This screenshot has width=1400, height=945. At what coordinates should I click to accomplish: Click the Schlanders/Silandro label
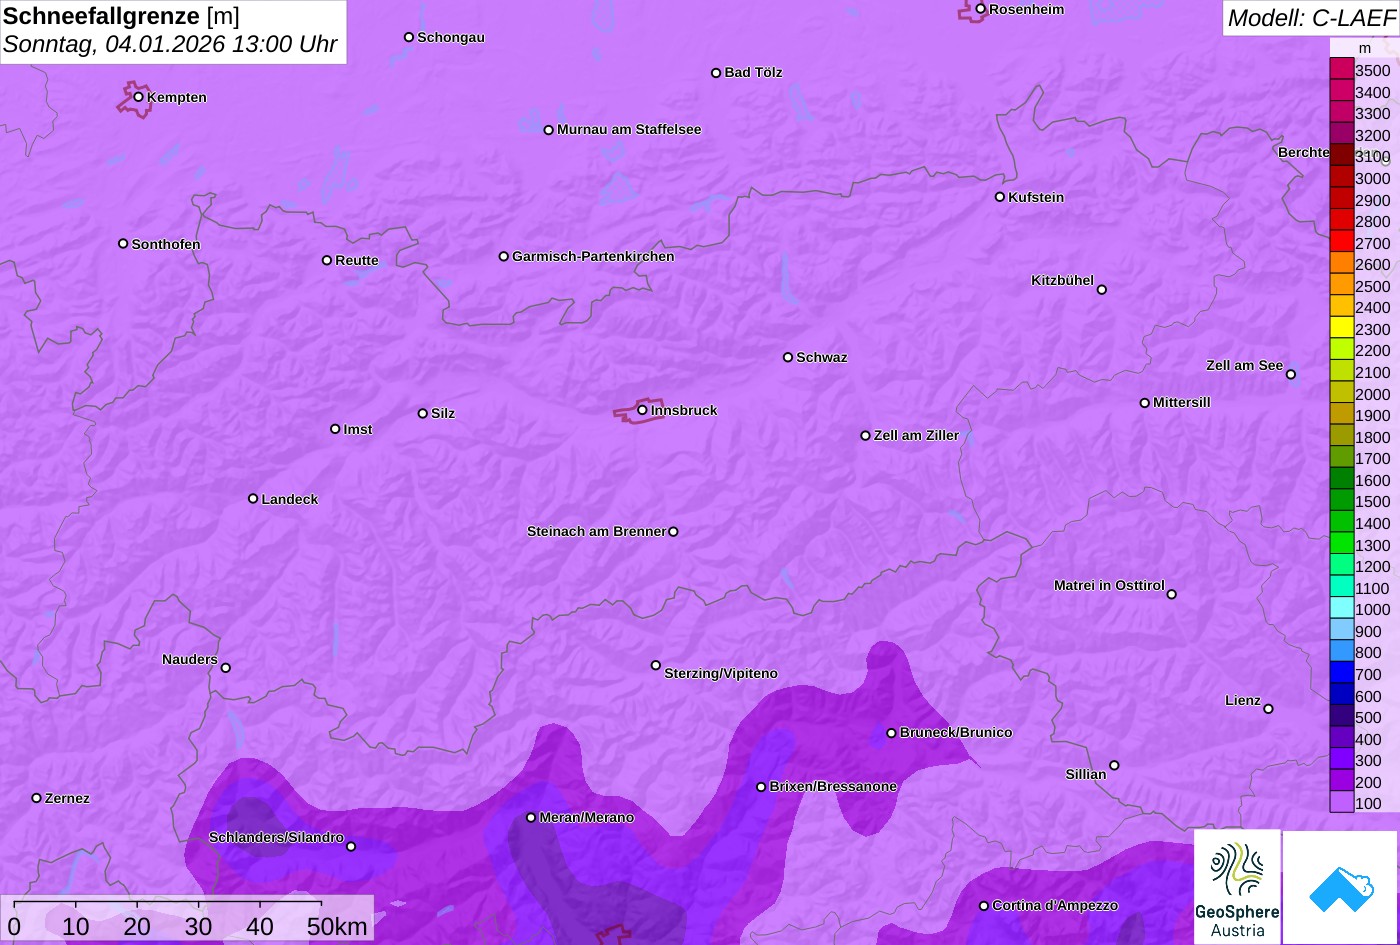click(x=276, y=837)
